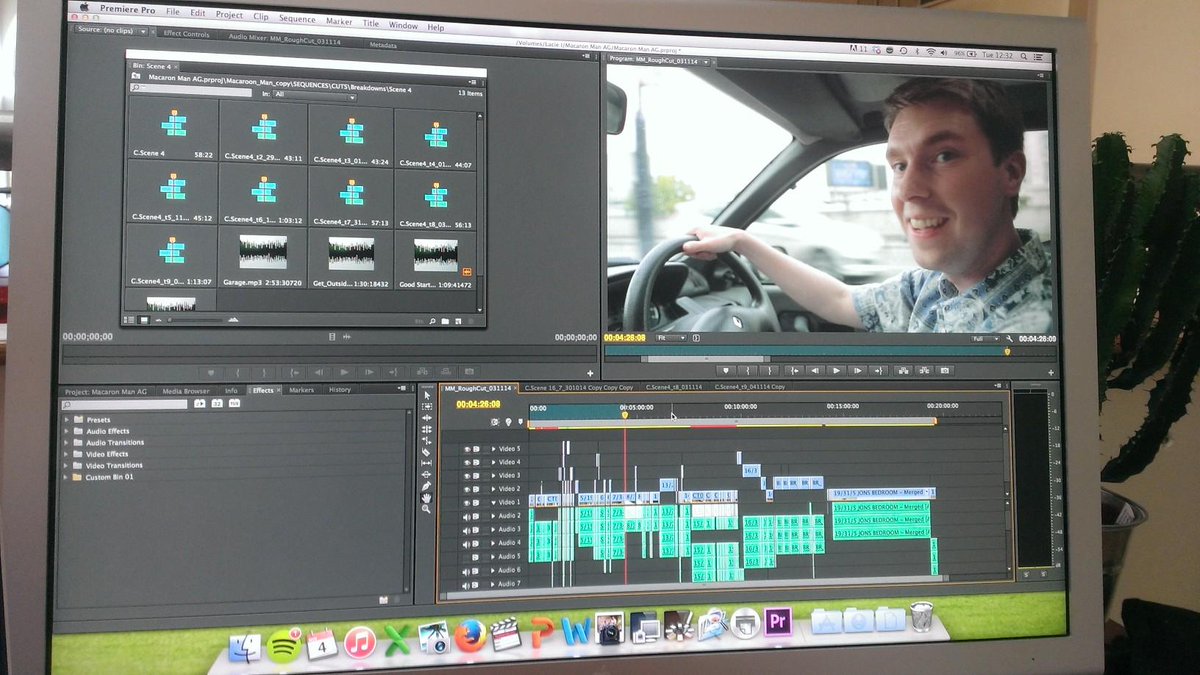Expand the Video Effects folder
This screenshot has height=675, width=1200.
tap(67, 454)
